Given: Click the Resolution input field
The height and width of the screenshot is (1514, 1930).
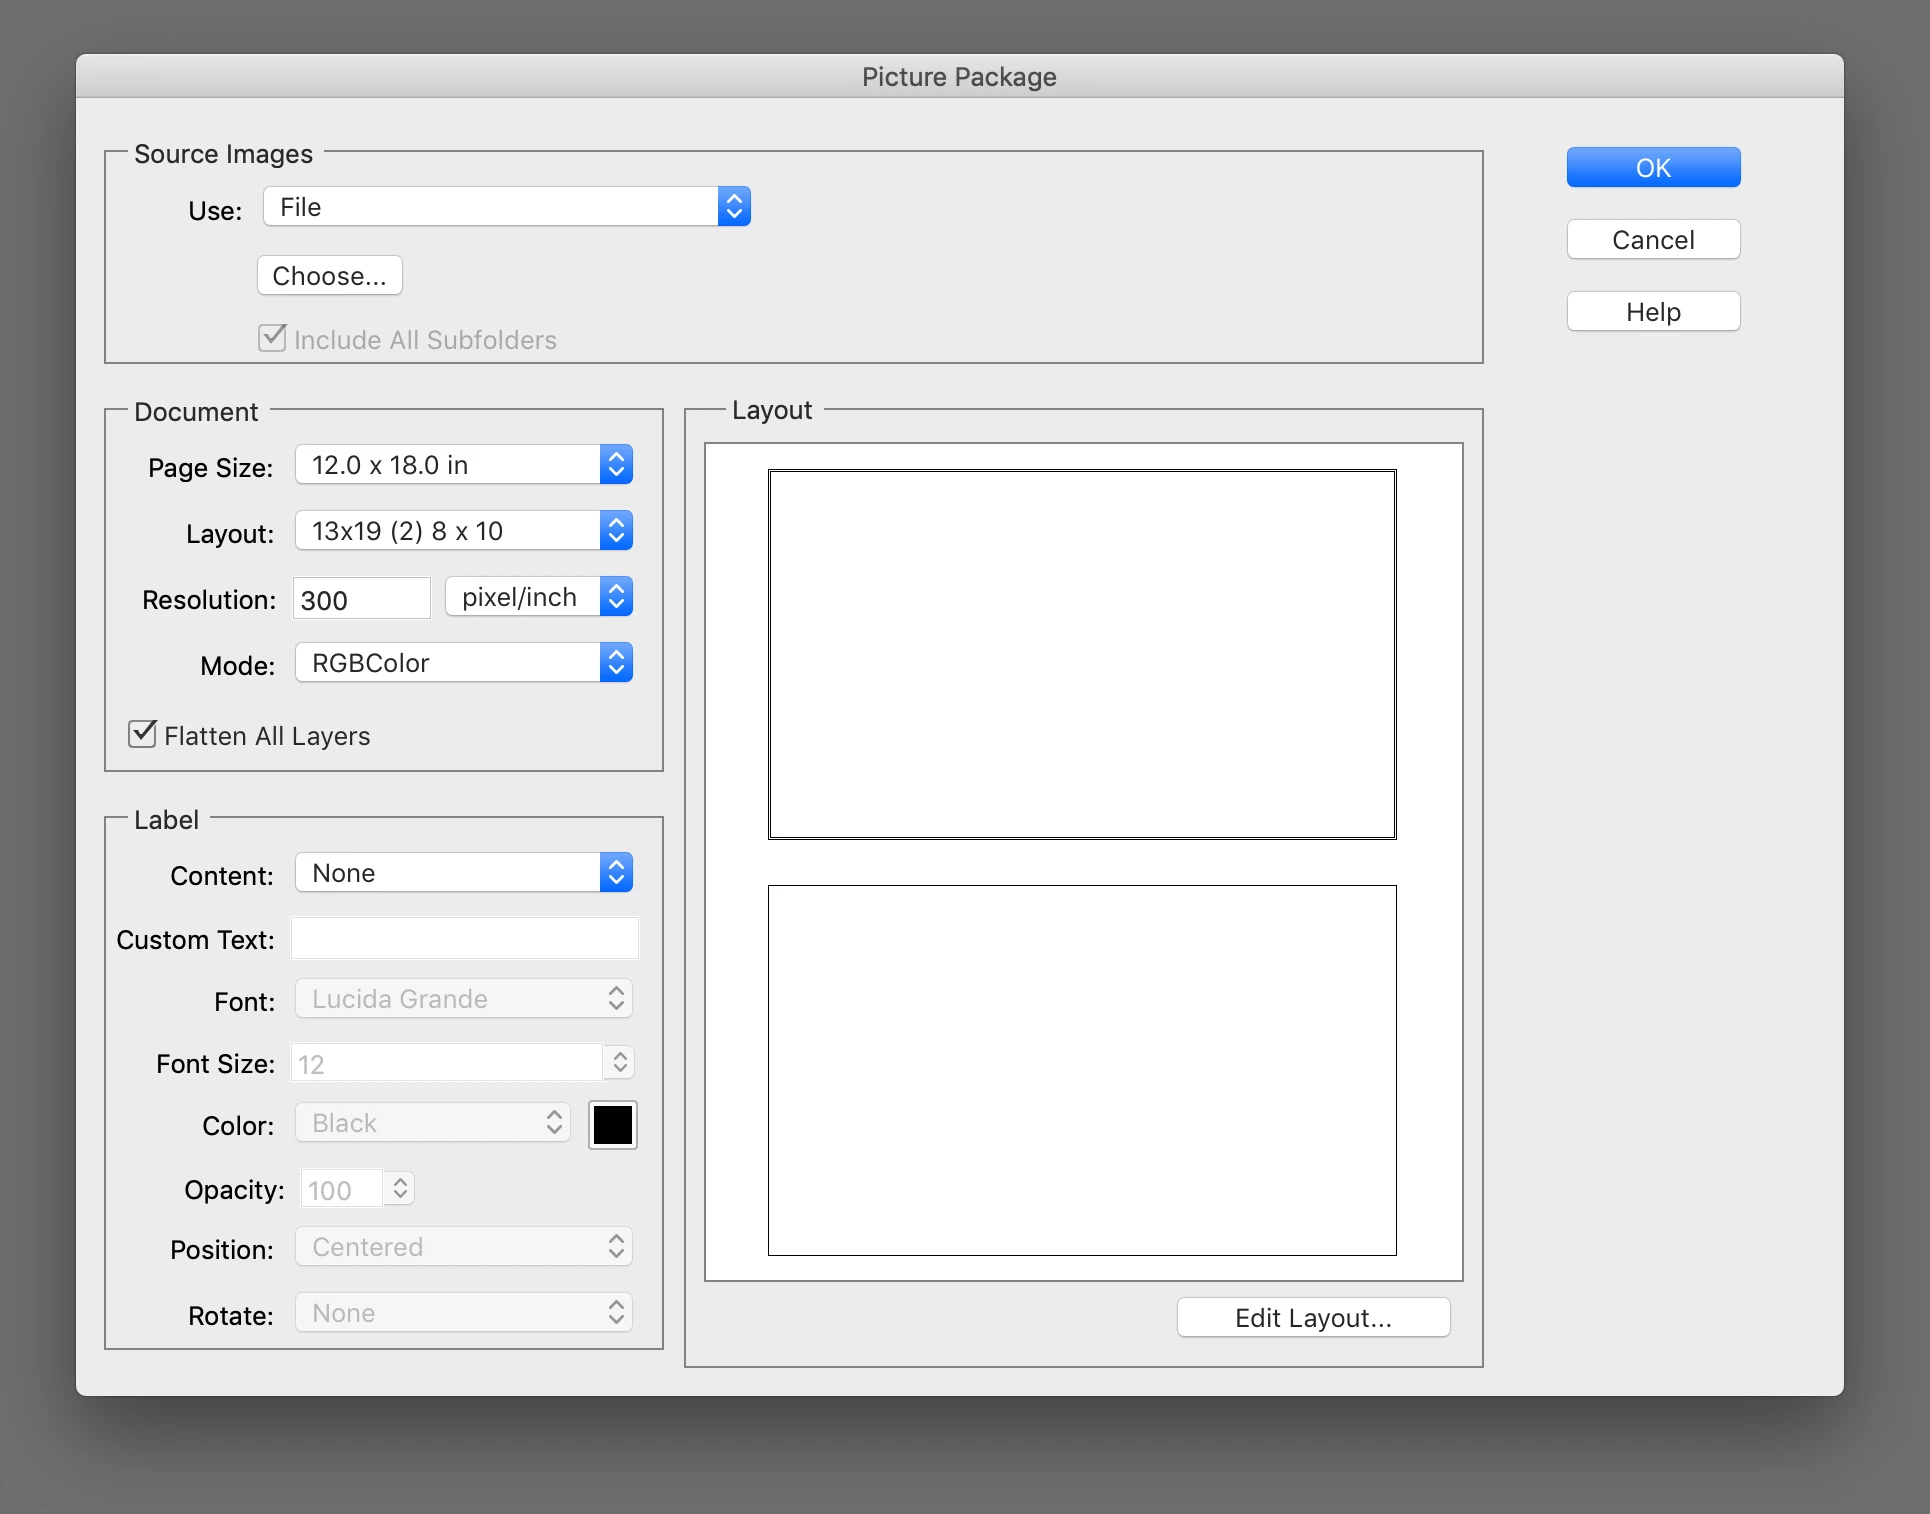Looking at the screenshot, I should 361,599.
